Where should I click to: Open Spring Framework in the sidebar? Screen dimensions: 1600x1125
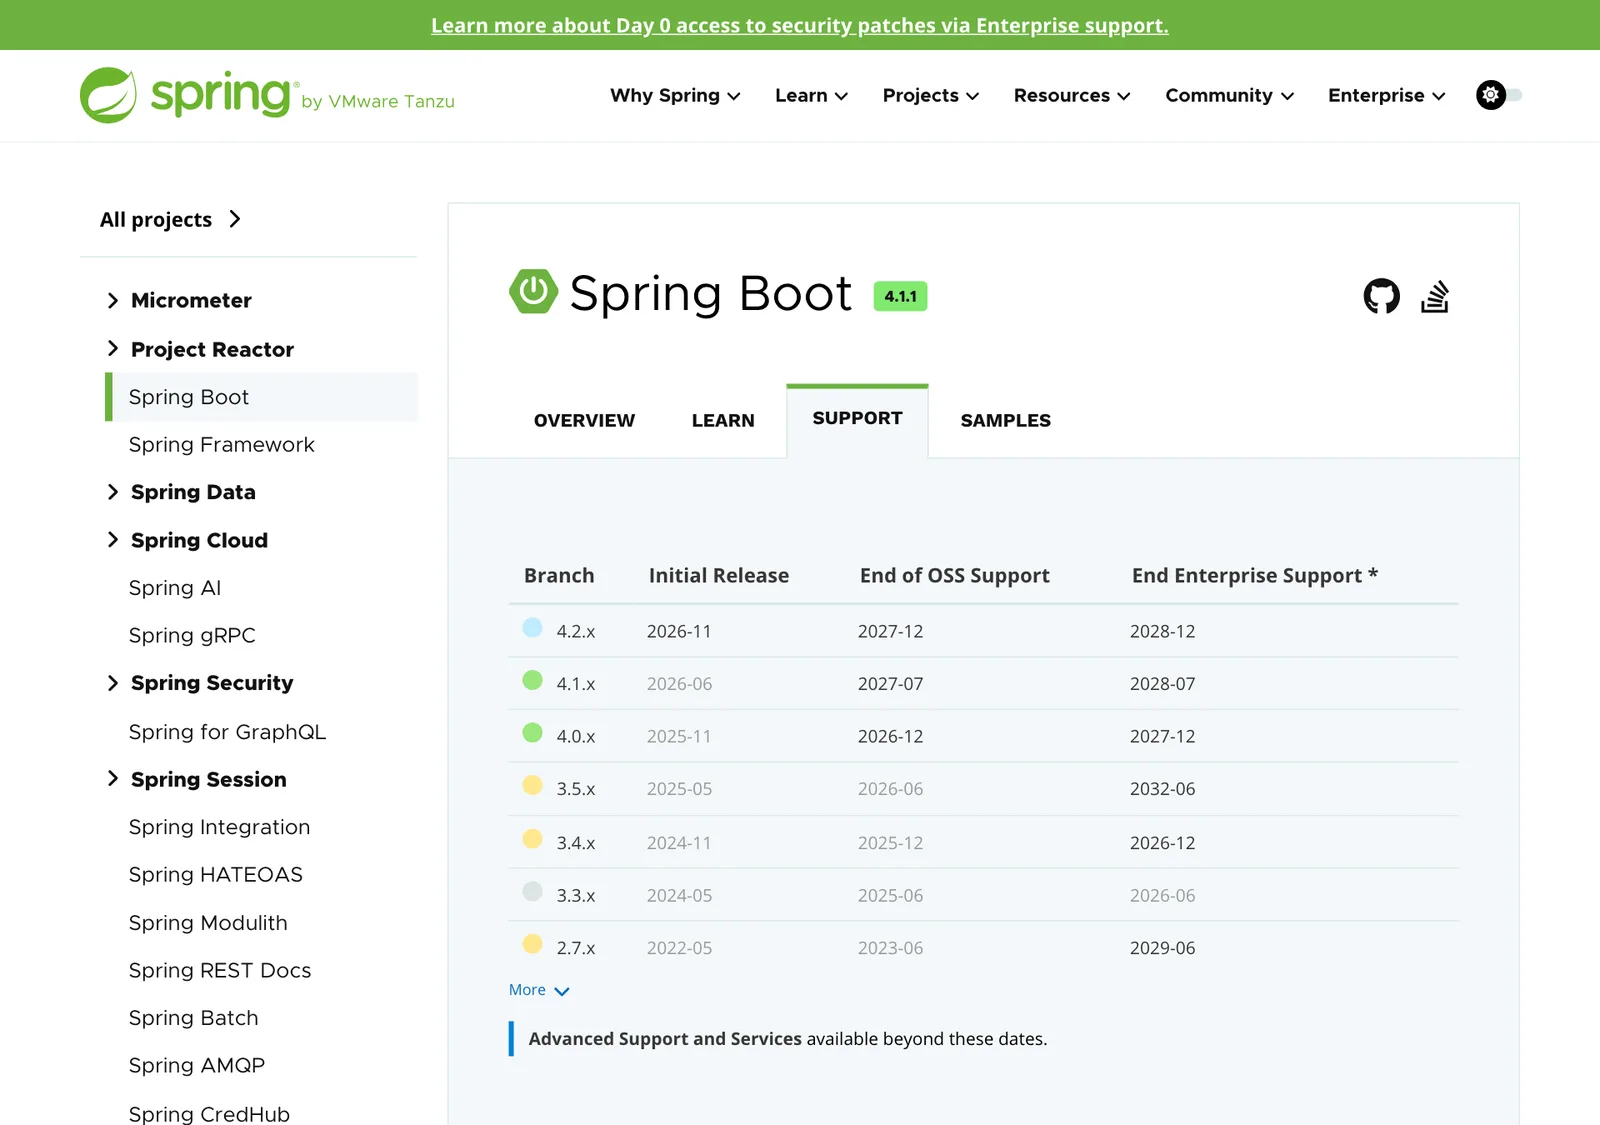tap(221, 445)
